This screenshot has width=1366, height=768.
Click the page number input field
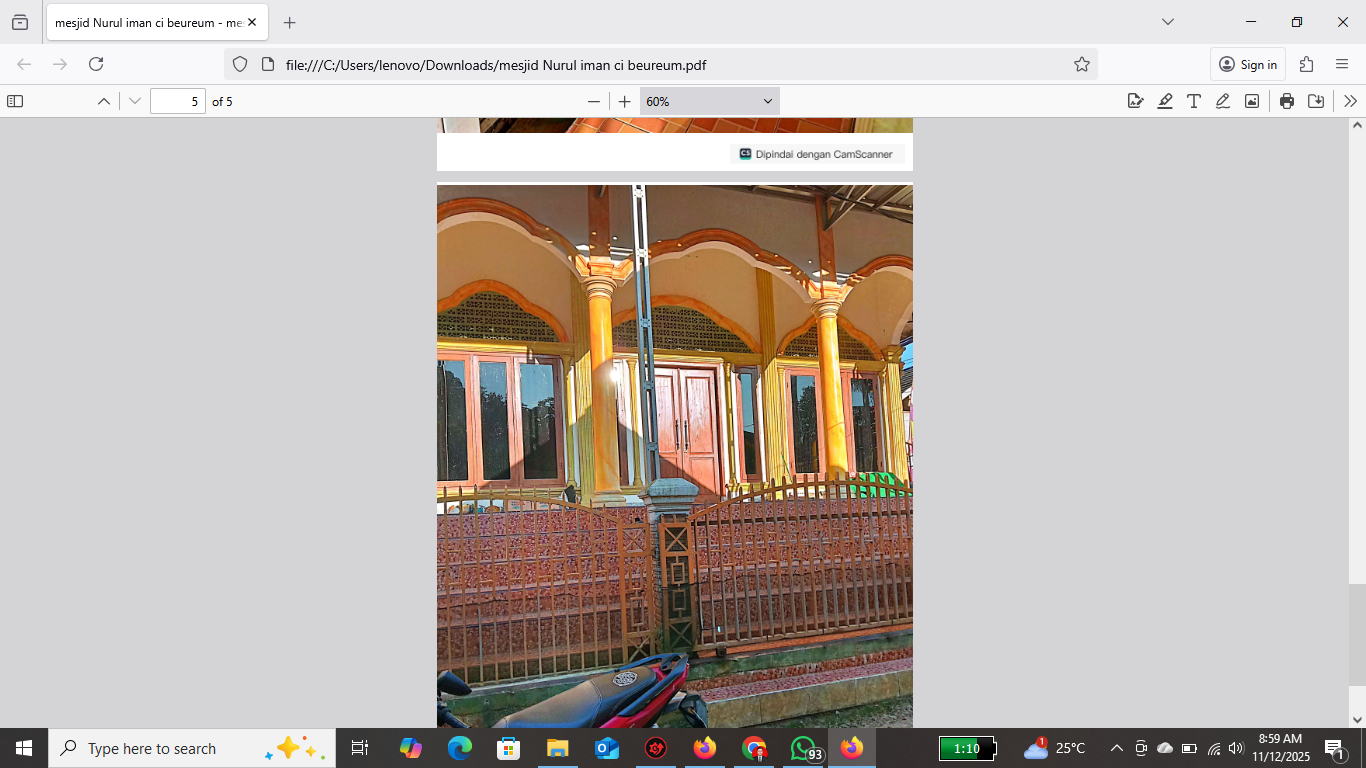178,101
